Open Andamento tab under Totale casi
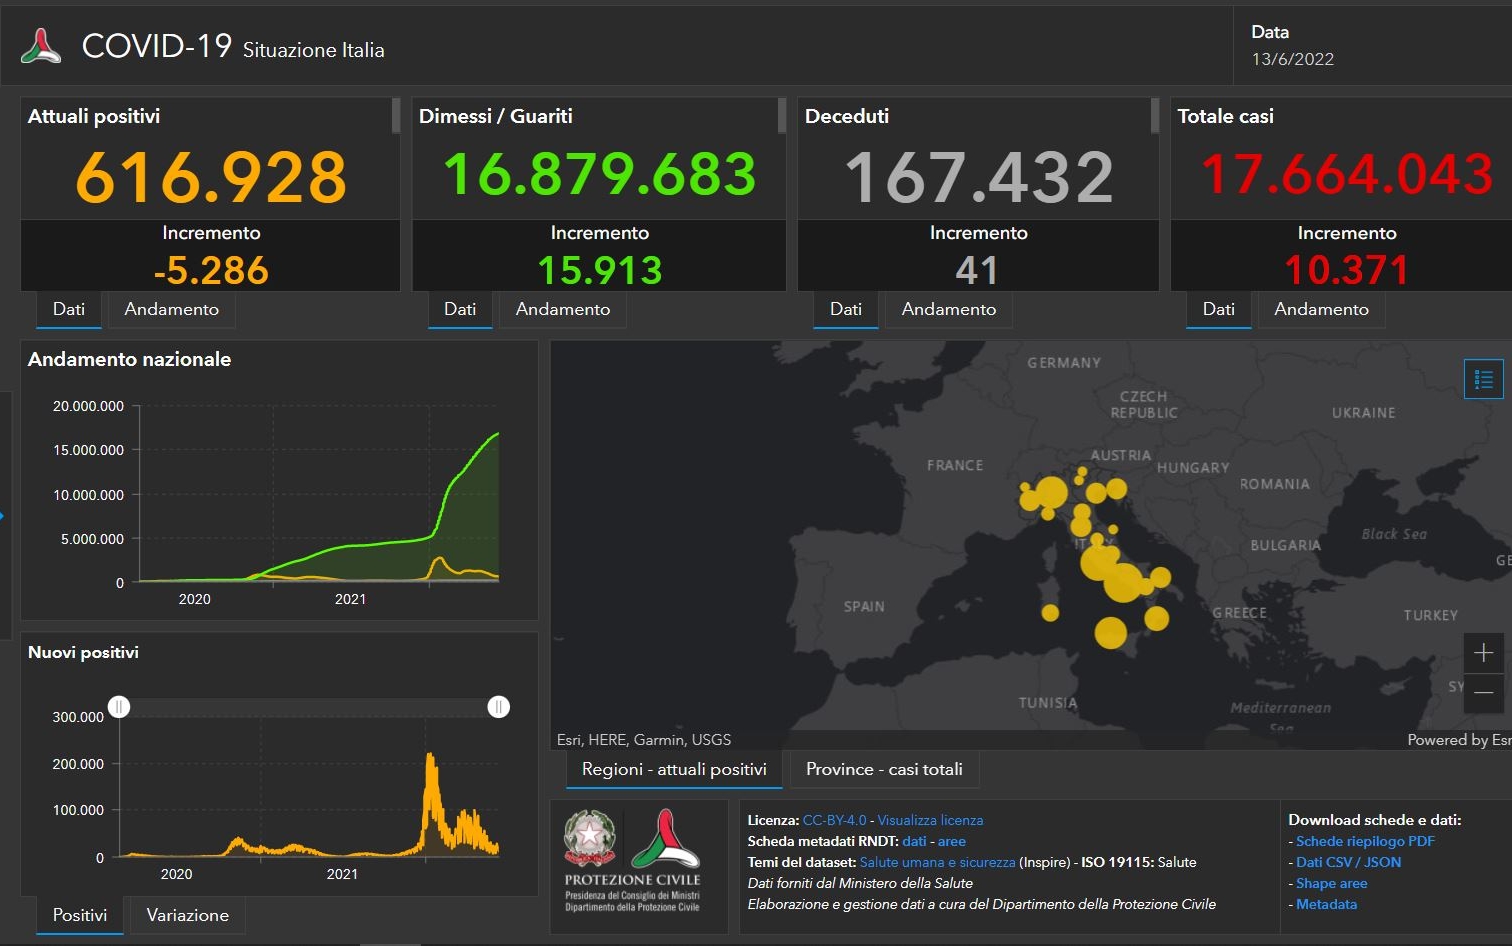The height and width of the screenshot is (946, 1512). (1321, 309)
